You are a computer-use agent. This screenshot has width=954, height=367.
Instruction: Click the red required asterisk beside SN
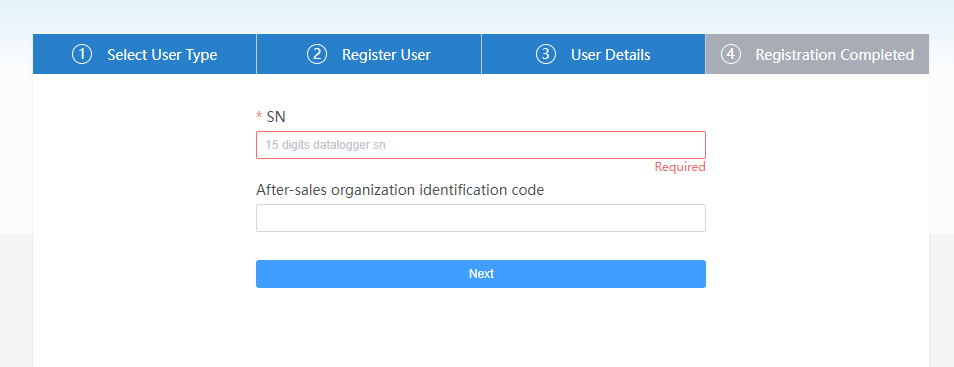pyautogui.click(x=259, y=116)
